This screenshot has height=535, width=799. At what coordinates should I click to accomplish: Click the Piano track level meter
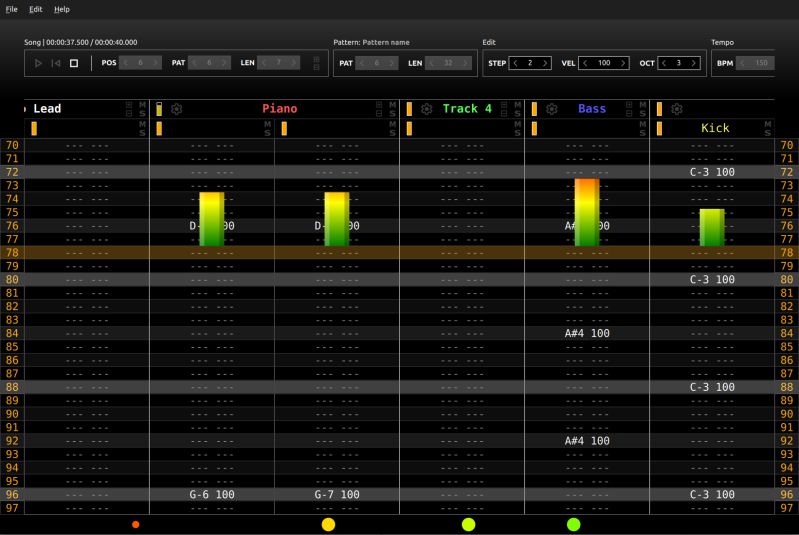159,109
